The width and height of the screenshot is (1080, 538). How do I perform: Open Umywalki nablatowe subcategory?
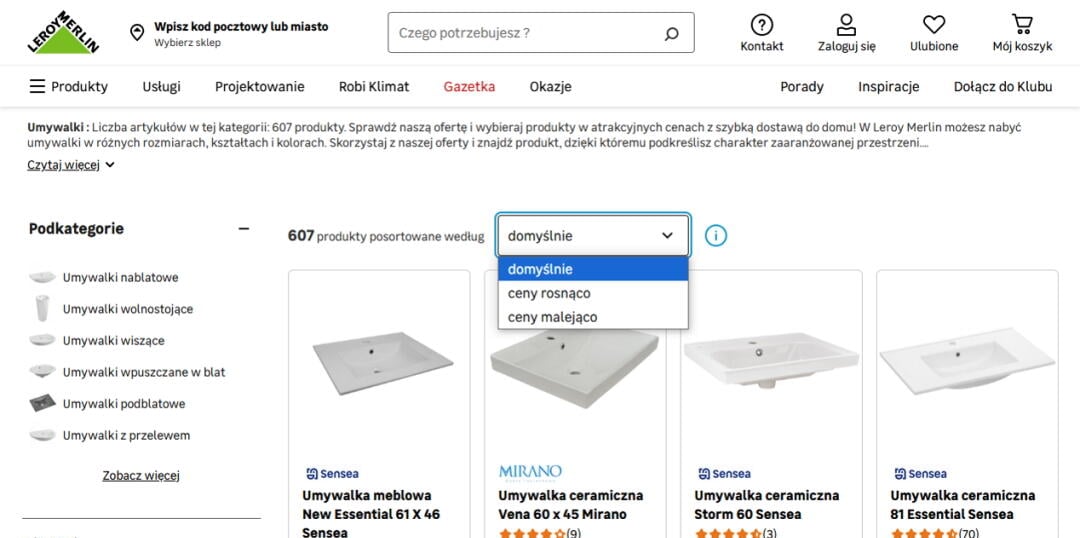[120, 277]
